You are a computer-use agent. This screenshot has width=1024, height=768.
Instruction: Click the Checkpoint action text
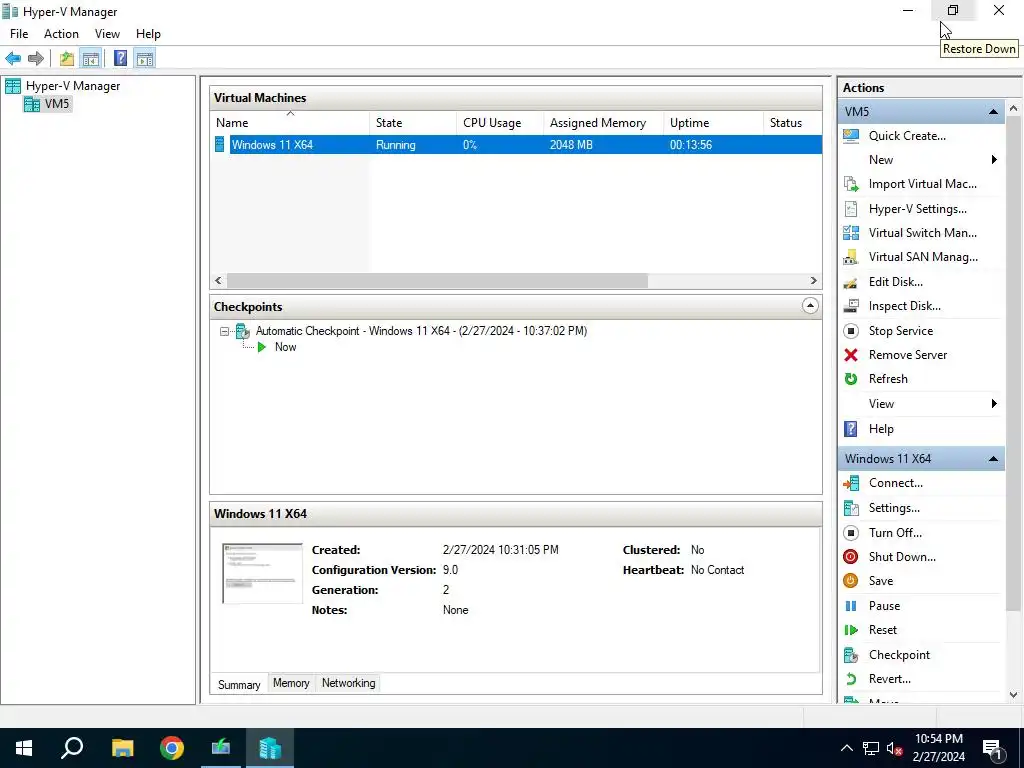pyautogui.click(x=899, y=655)
